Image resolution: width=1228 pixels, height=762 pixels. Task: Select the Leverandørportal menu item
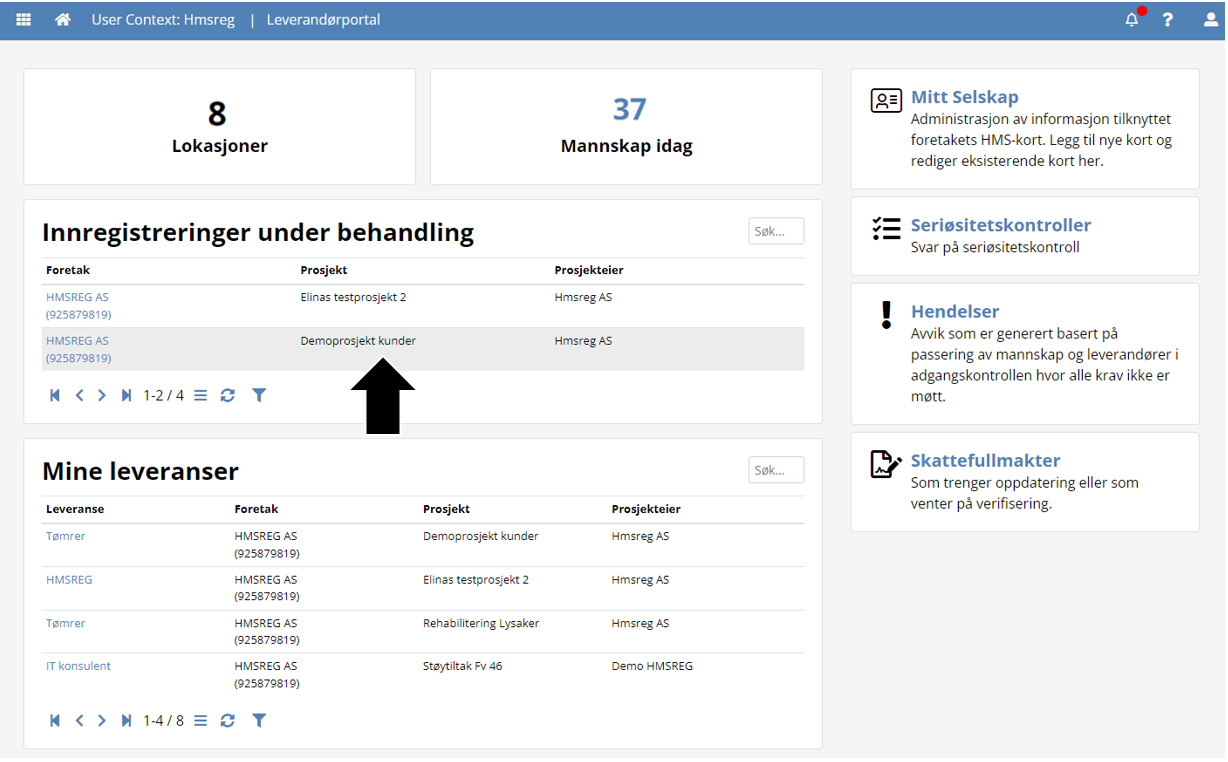[x=322, y=19]
